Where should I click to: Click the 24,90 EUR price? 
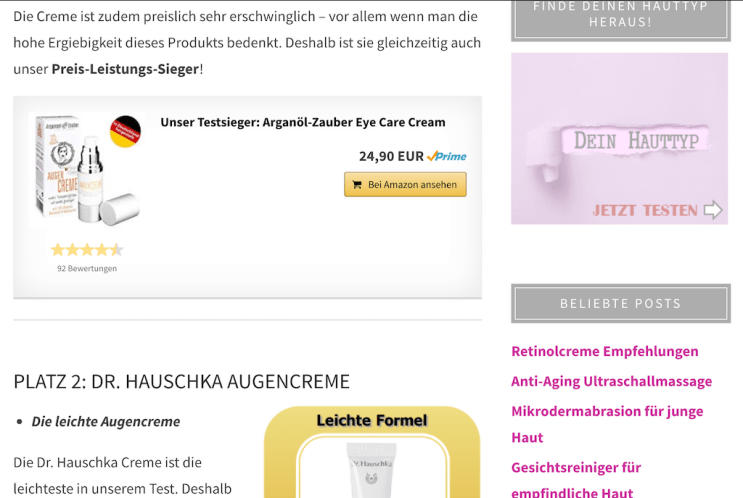(391, 156)
